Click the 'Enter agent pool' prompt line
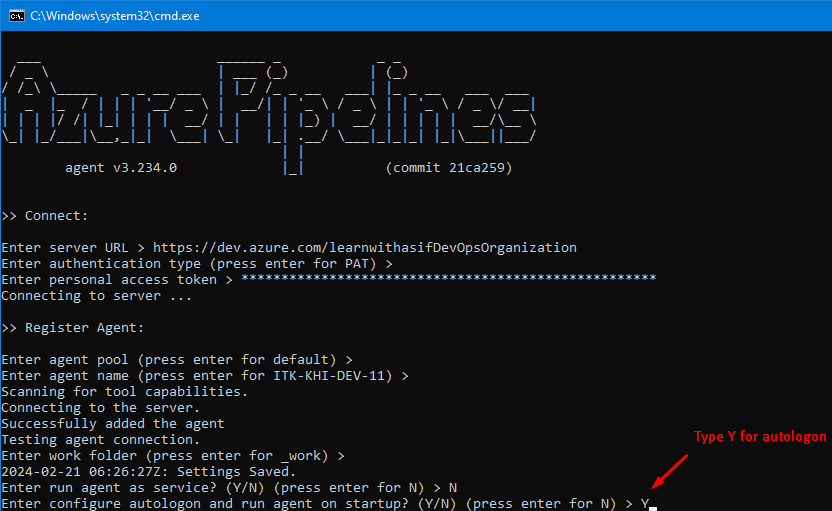 177,360
